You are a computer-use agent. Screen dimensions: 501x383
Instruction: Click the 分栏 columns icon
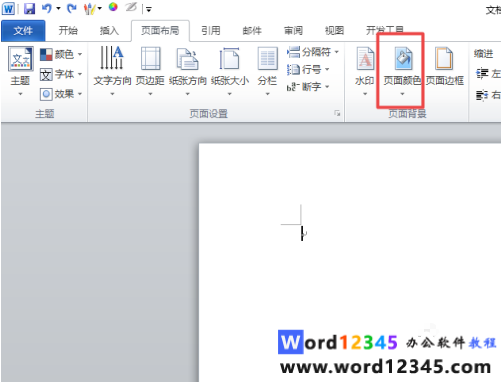267,58
